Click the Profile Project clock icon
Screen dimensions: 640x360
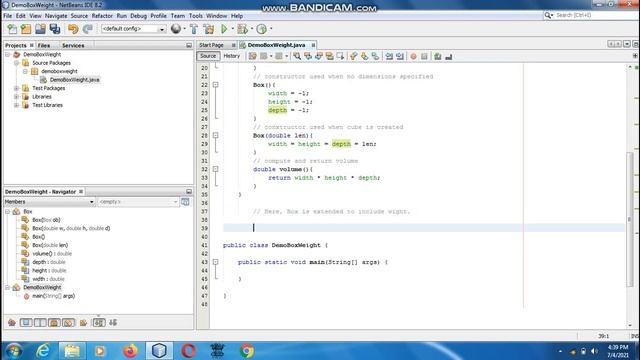point(262,29)
